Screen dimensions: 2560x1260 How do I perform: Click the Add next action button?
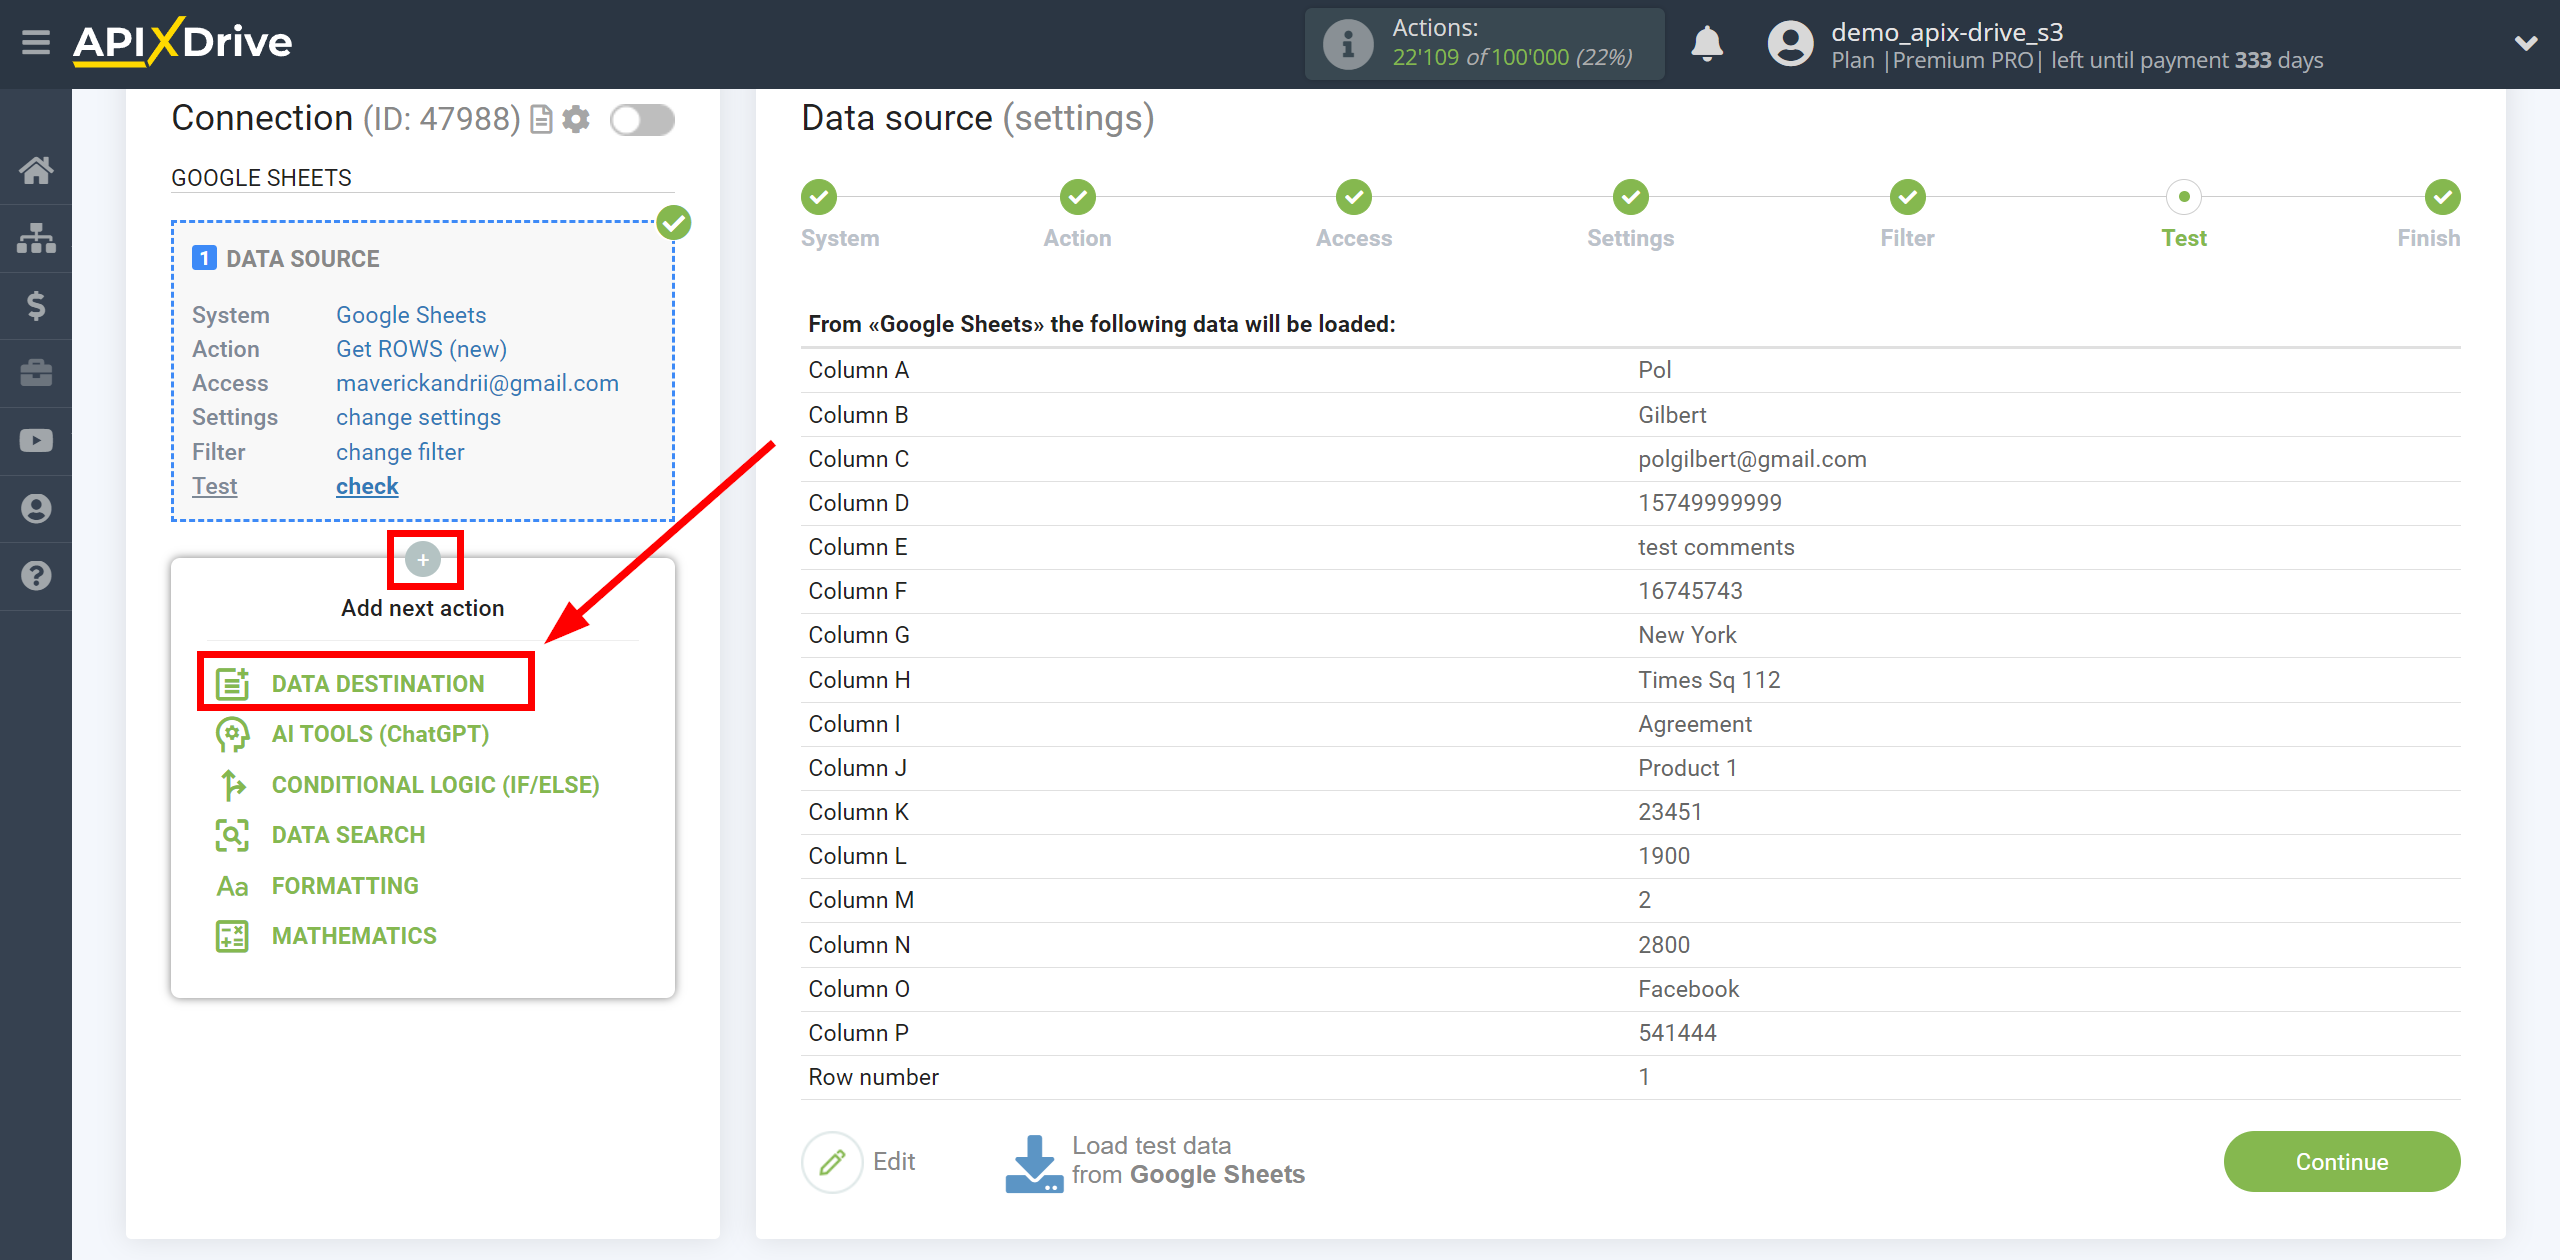click(x=423, y=558)
